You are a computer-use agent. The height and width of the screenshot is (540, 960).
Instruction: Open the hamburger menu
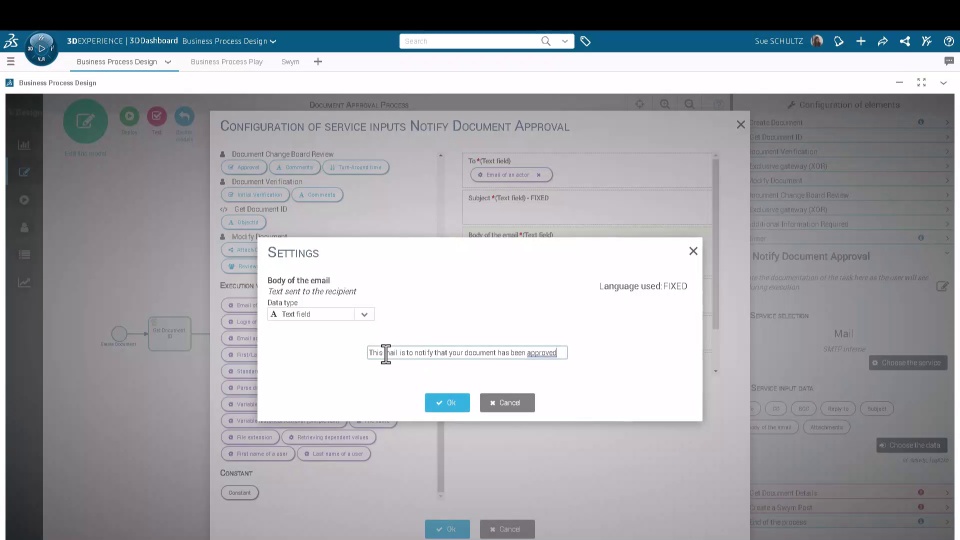point(10,61)
